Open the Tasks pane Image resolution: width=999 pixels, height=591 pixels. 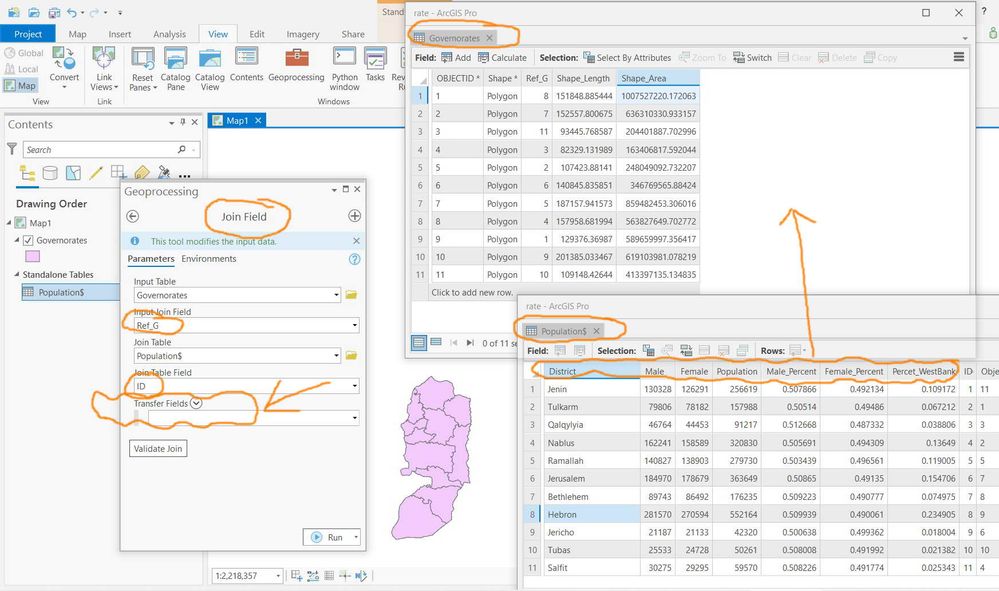(375, 64)
